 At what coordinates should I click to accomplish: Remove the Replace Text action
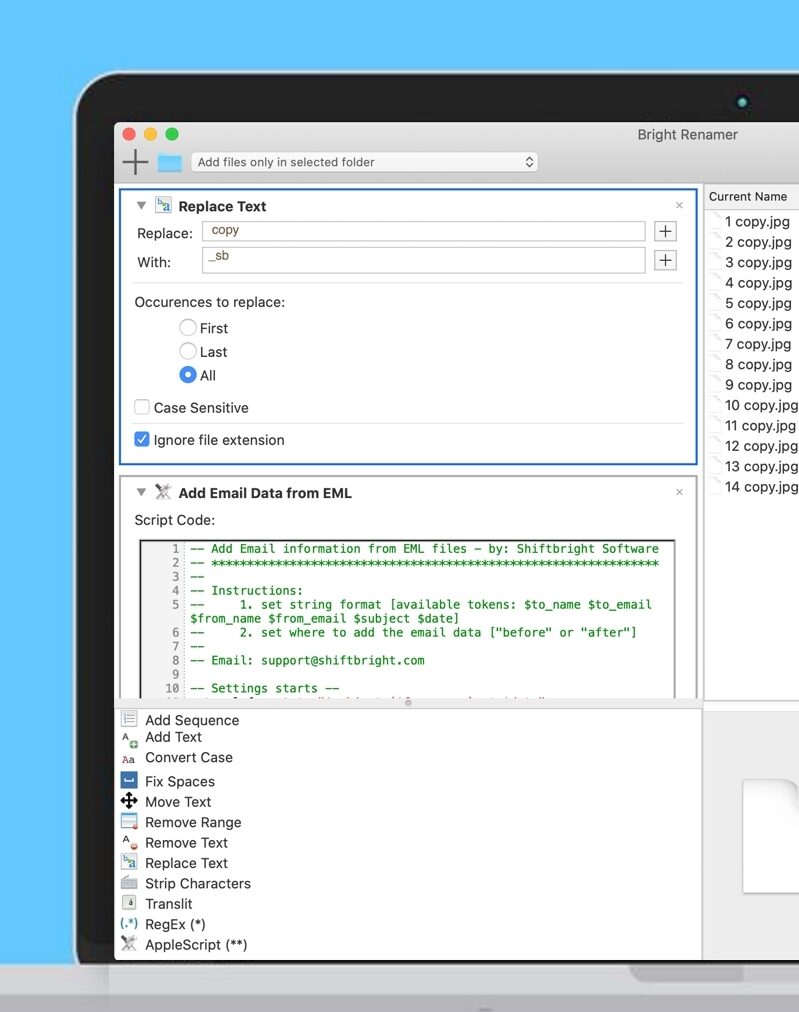(x=679, y=205)
